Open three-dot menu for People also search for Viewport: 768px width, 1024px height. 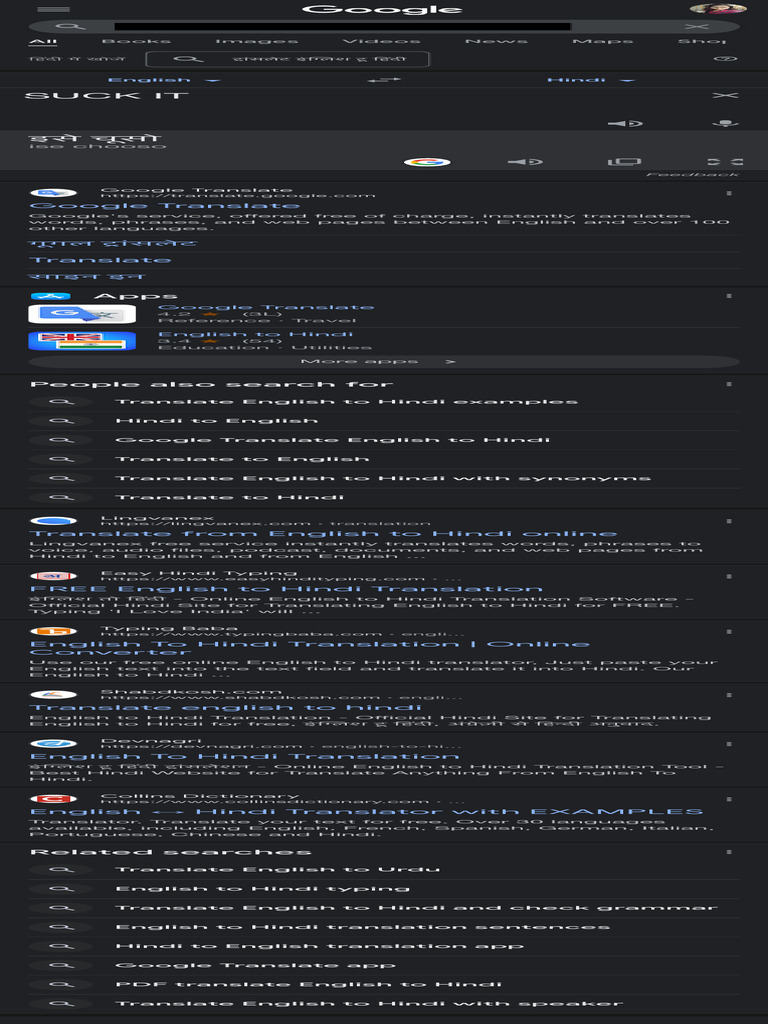[x=729, y=384]
